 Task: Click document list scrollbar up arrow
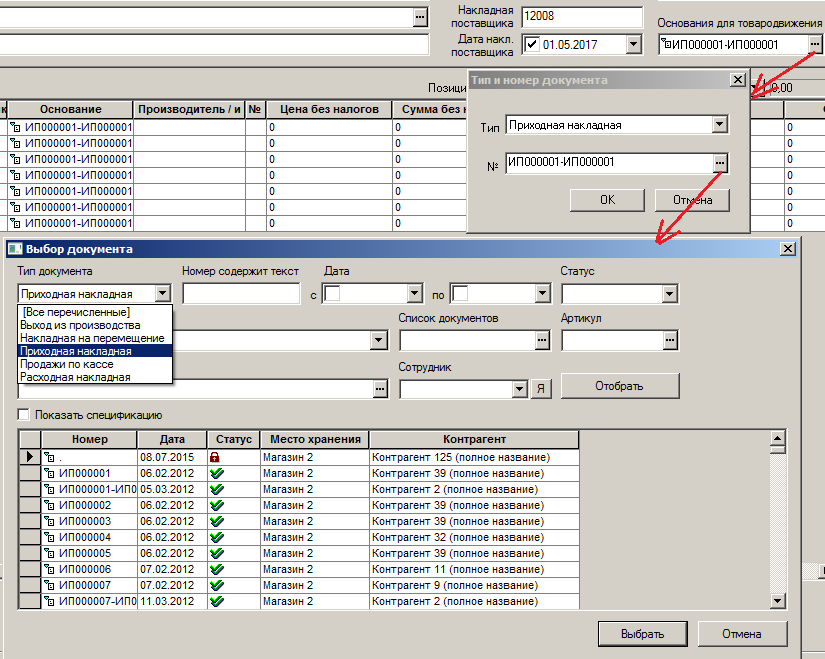(778, 438)
